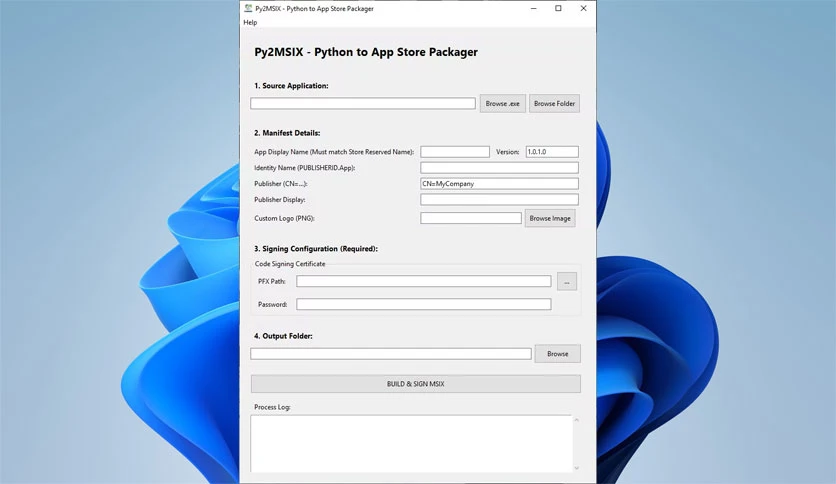Click the BUILD & SIGN MSIX button
Image resolution: width=836 pixels, height=484 pixels.
(x=416, y=384)
